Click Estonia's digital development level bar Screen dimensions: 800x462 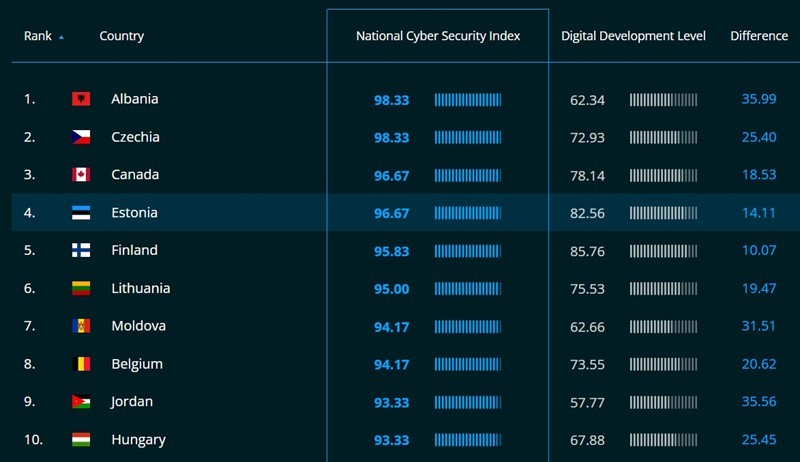coord(663,213)
